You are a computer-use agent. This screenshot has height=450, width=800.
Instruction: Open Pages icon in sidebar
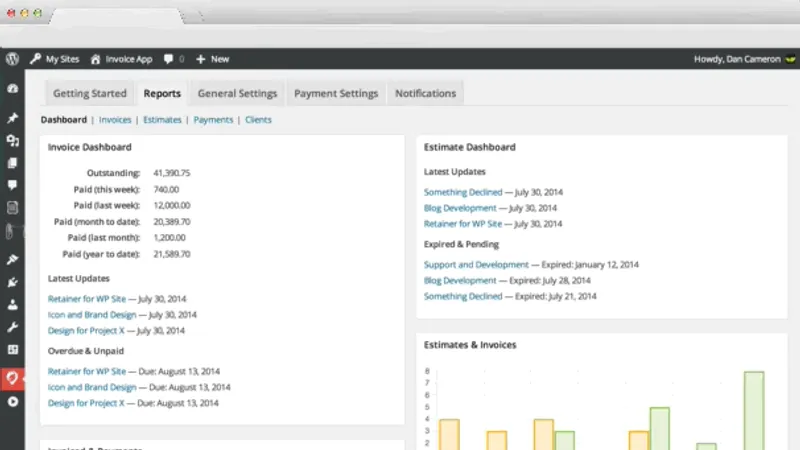[12, 163]
